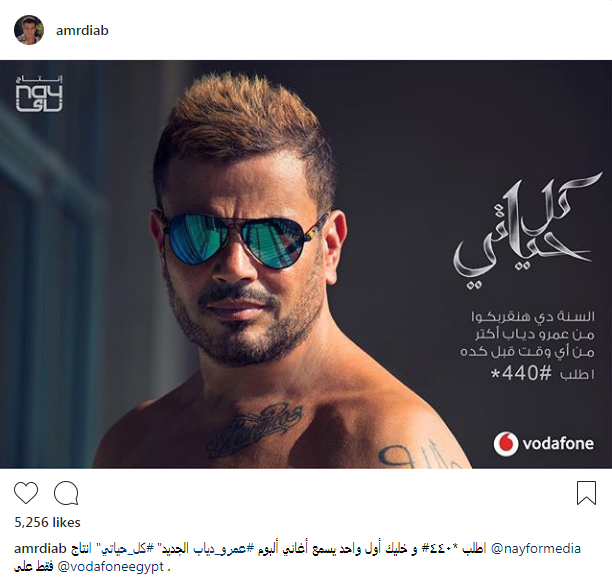Open the #كل_حياتي hashtag
Viewport: 612px width, 586px height.
pos(129,549)
